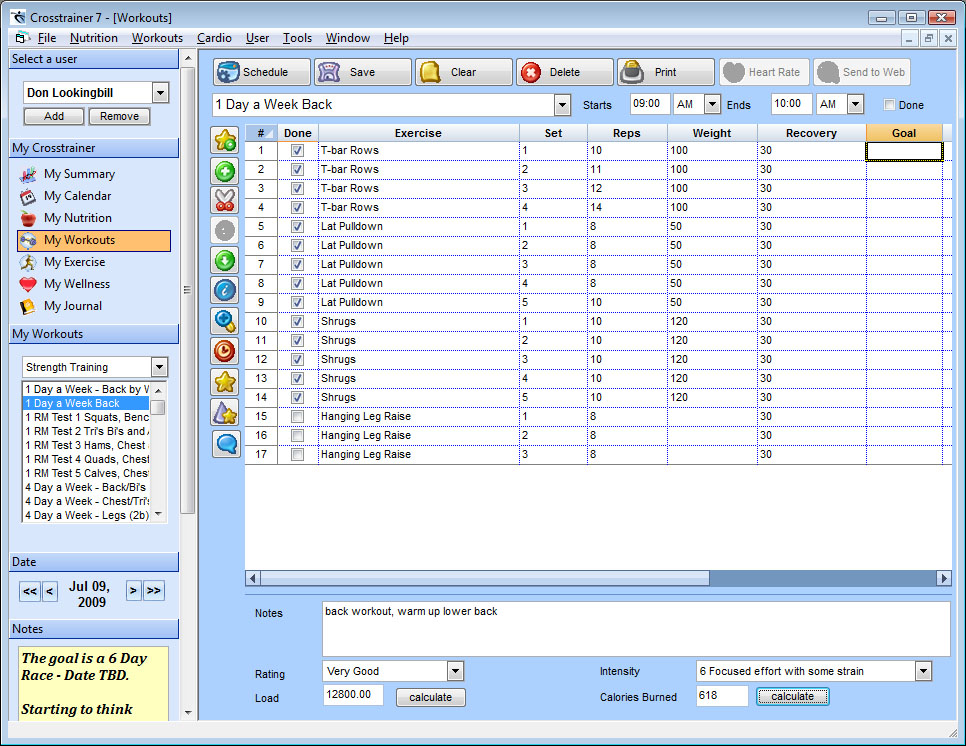Click the green plus add-row icon

tap(226, 170)
